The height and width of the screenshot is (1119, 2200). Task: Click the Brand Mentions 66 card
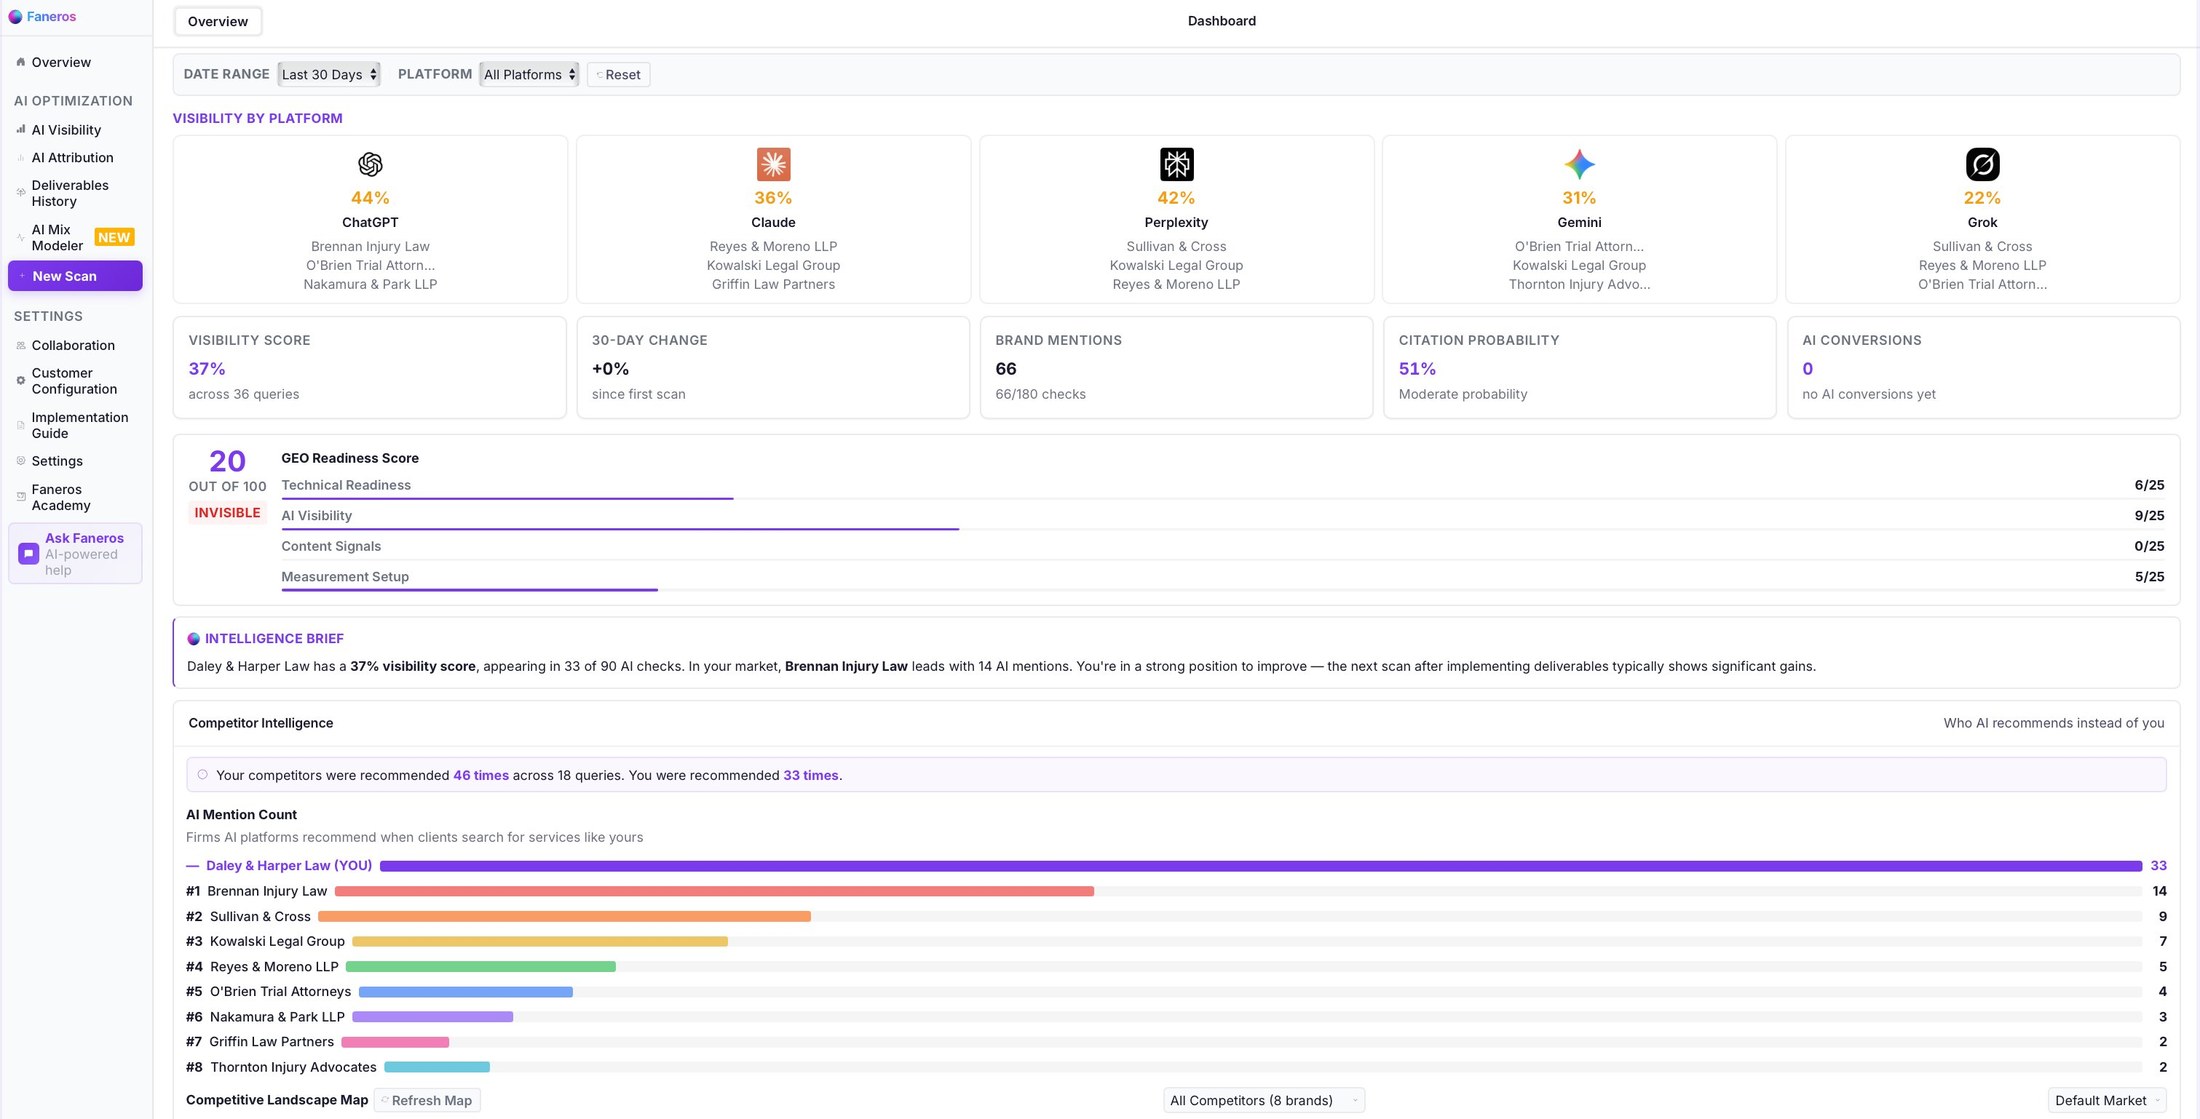pos(1176,367)
